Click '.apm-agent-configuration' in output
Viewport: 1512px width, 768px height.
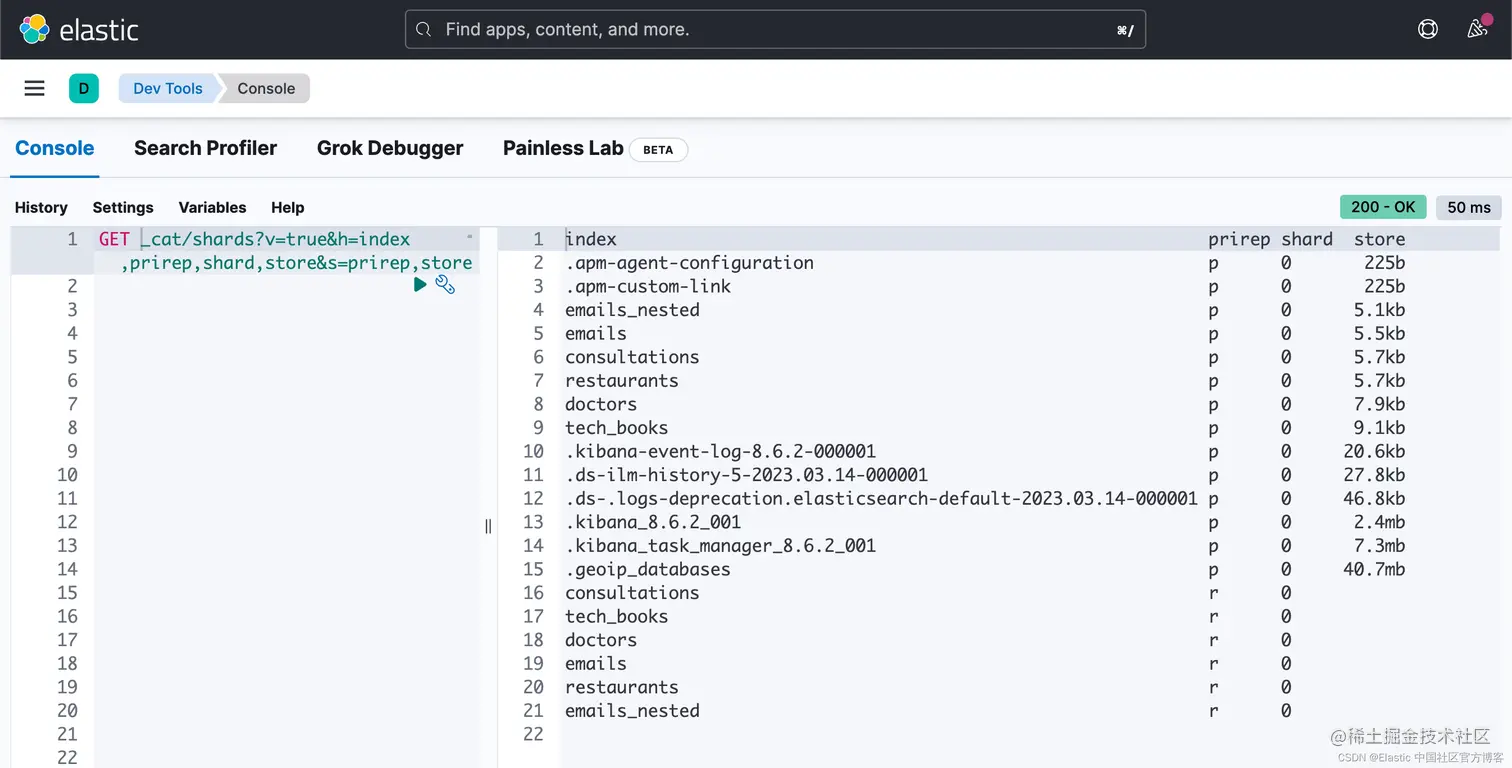pos(689,263)
